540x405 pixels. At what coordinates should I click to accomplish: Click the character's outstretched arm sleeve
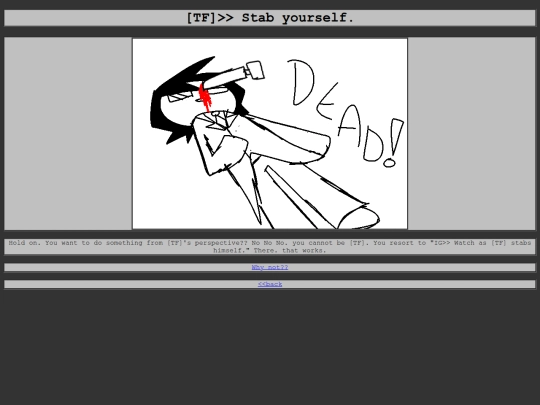[289, 139]
